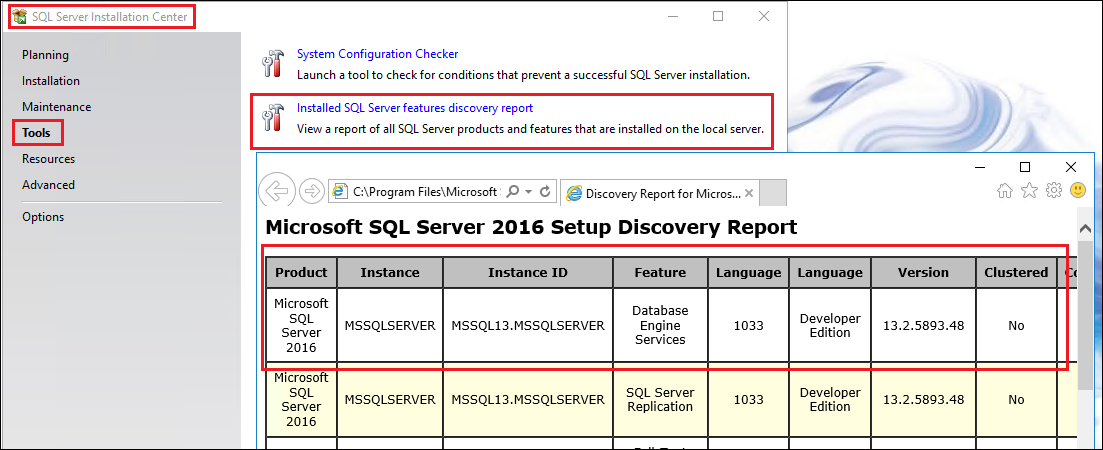Open the Options section
The image size is (1103, 450).
(43, 217)
